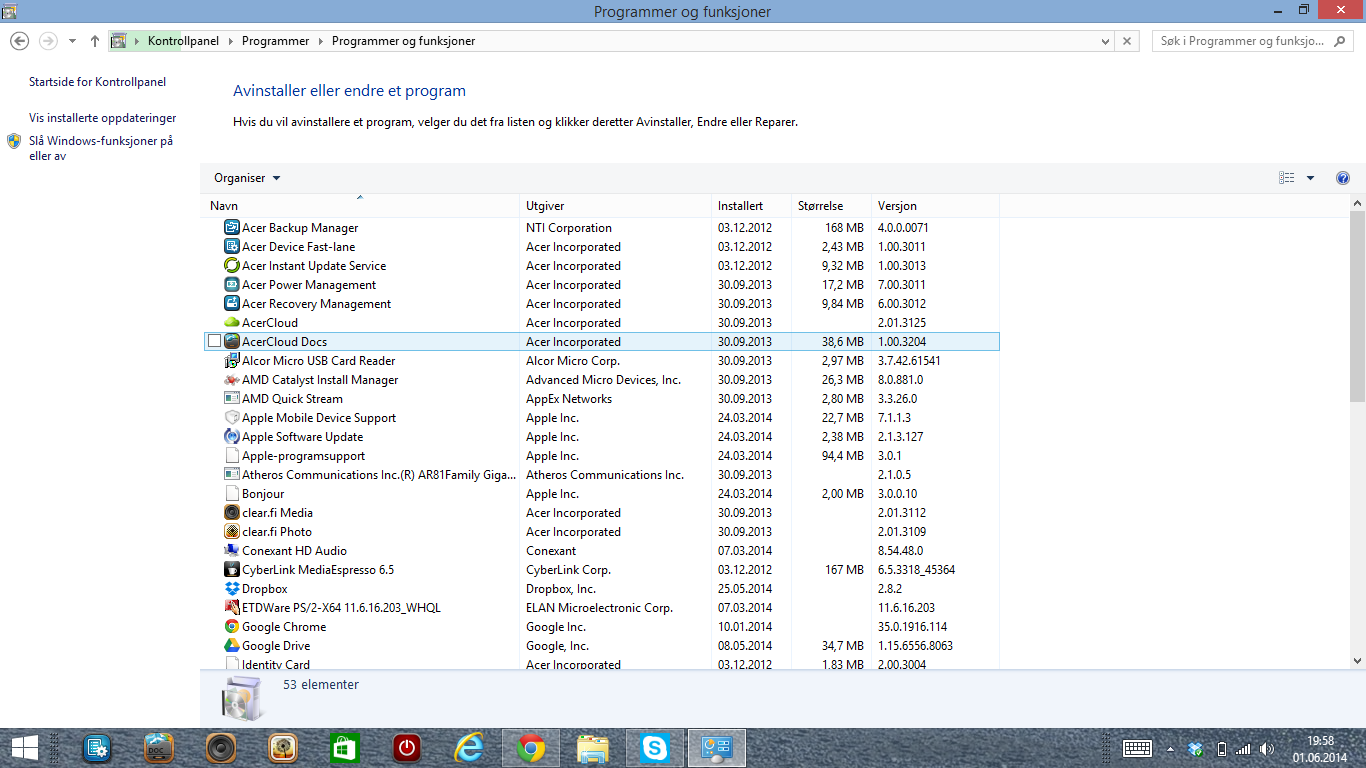
Task: Sort list by Versjon column
Action: (935, 206)
